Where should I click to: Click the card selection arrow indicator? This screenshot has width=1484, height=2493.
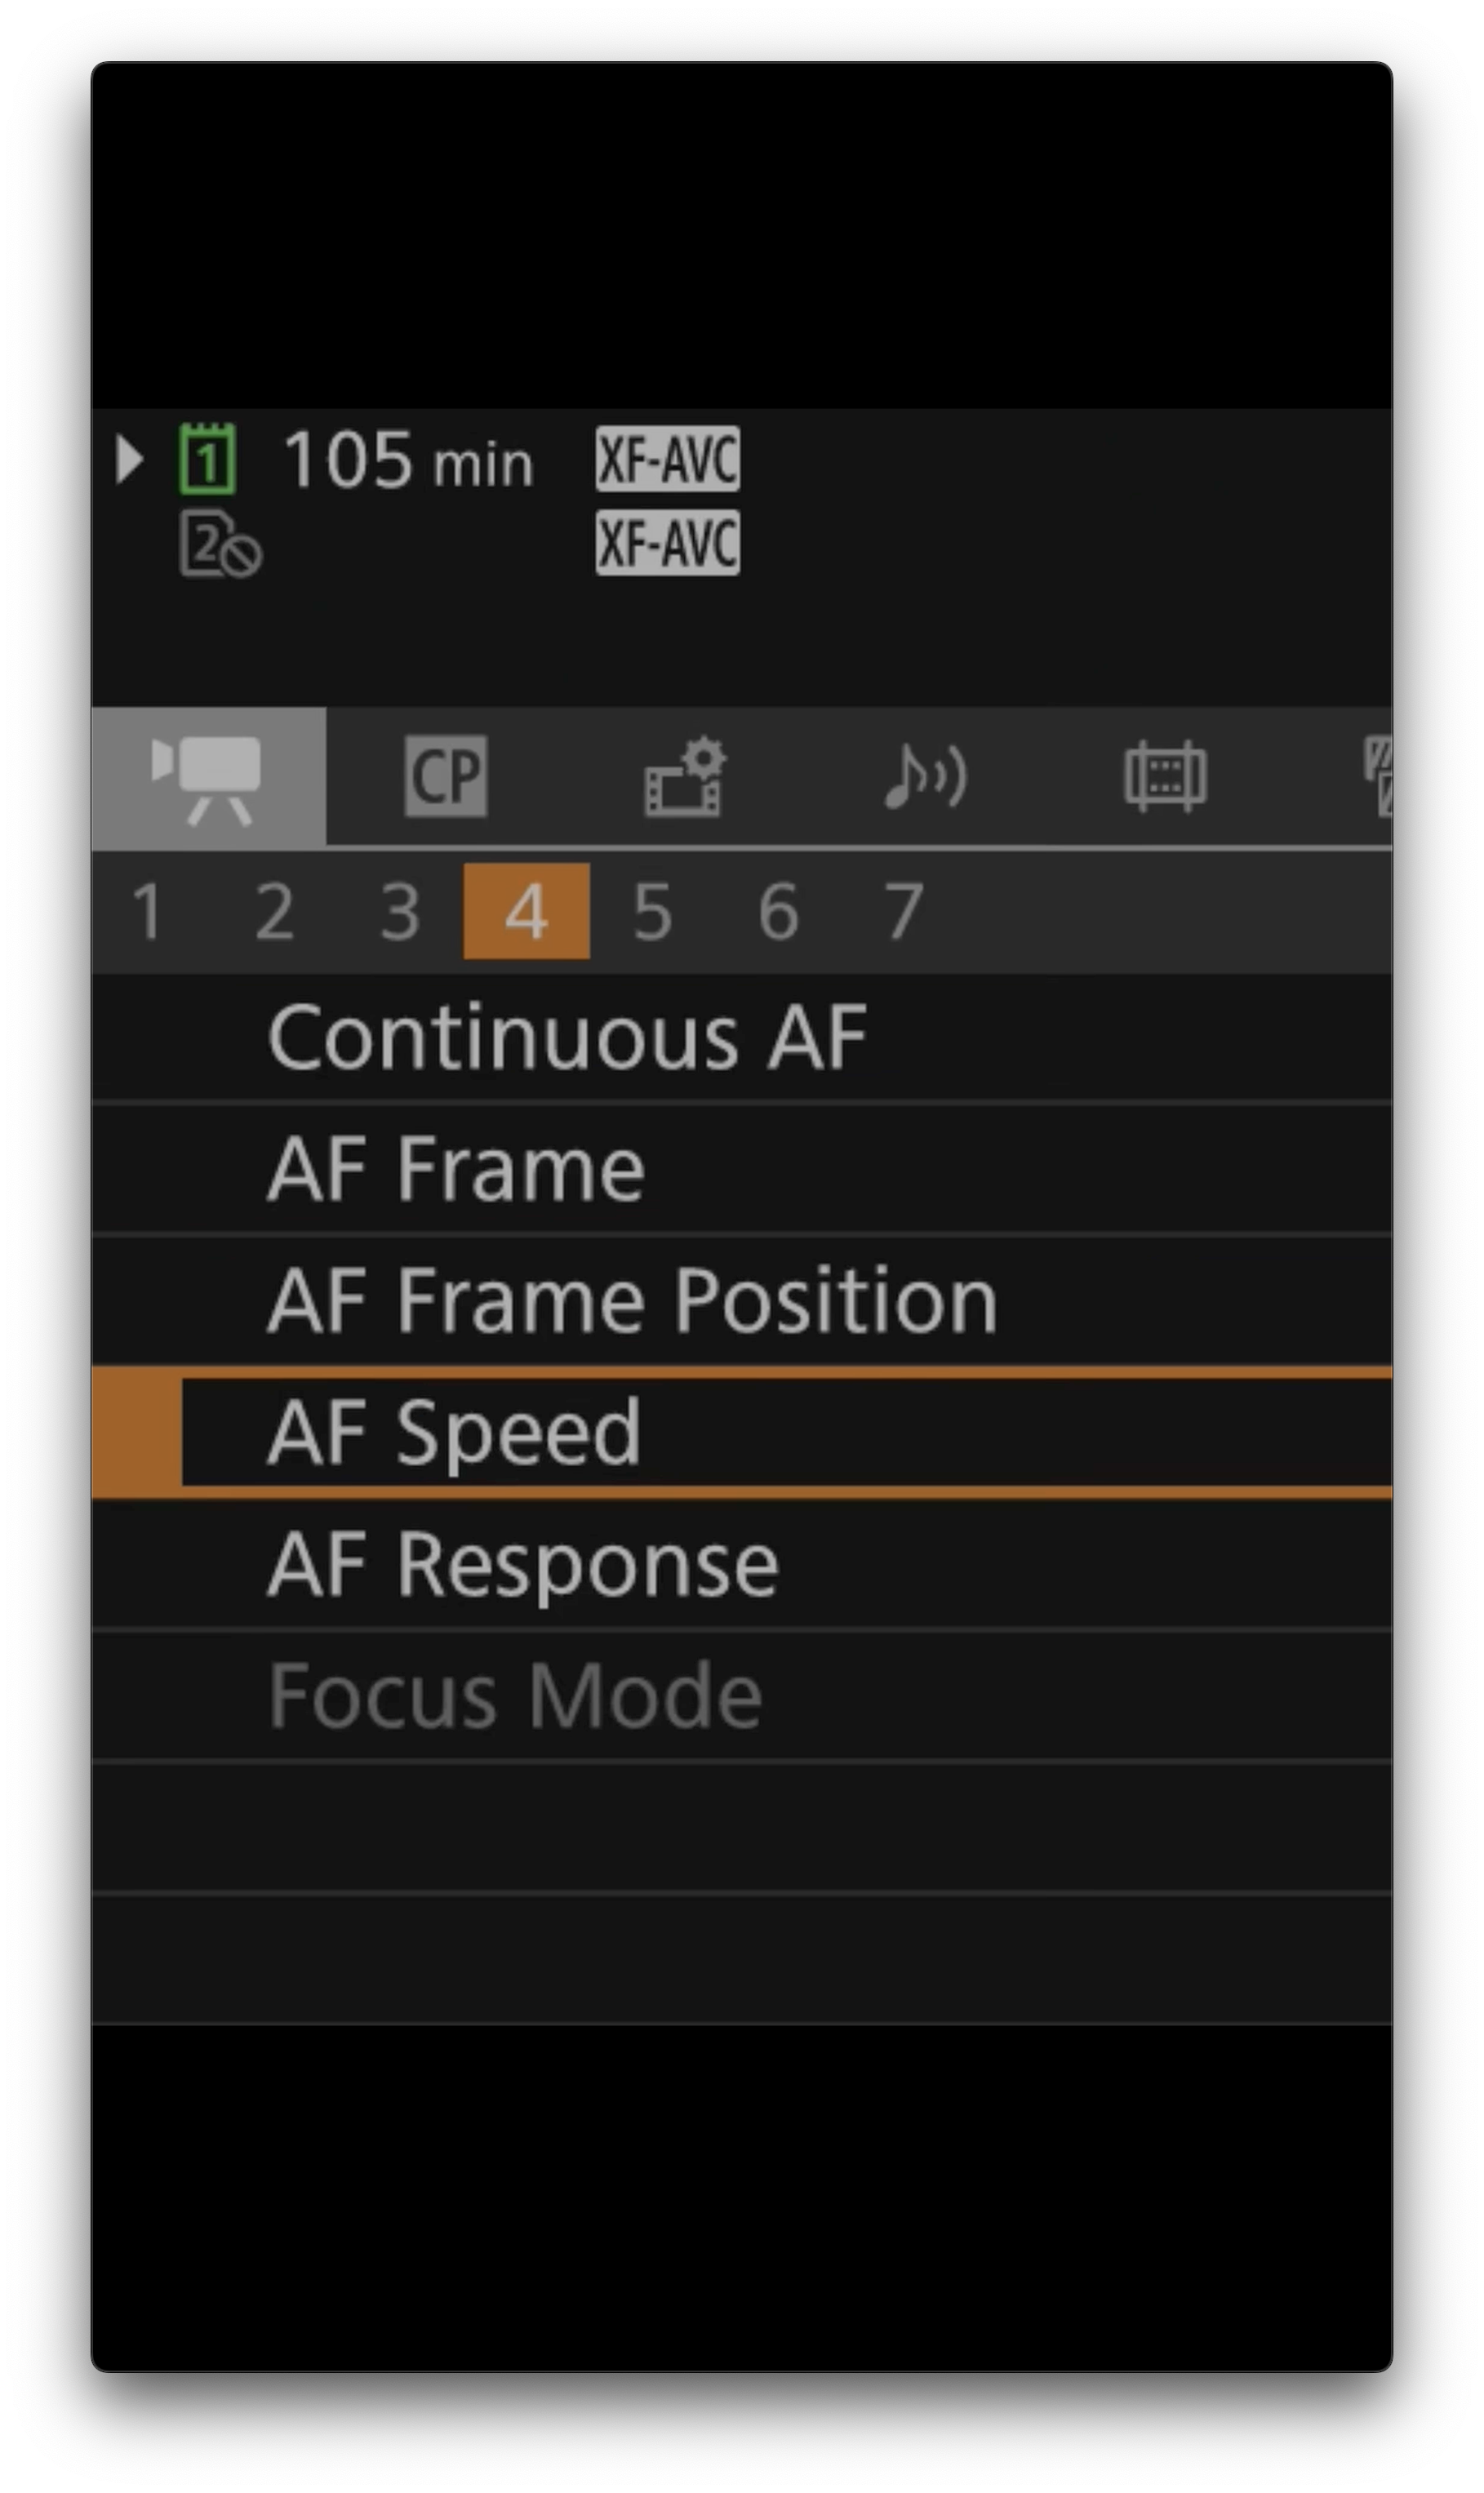pos(129,460)
